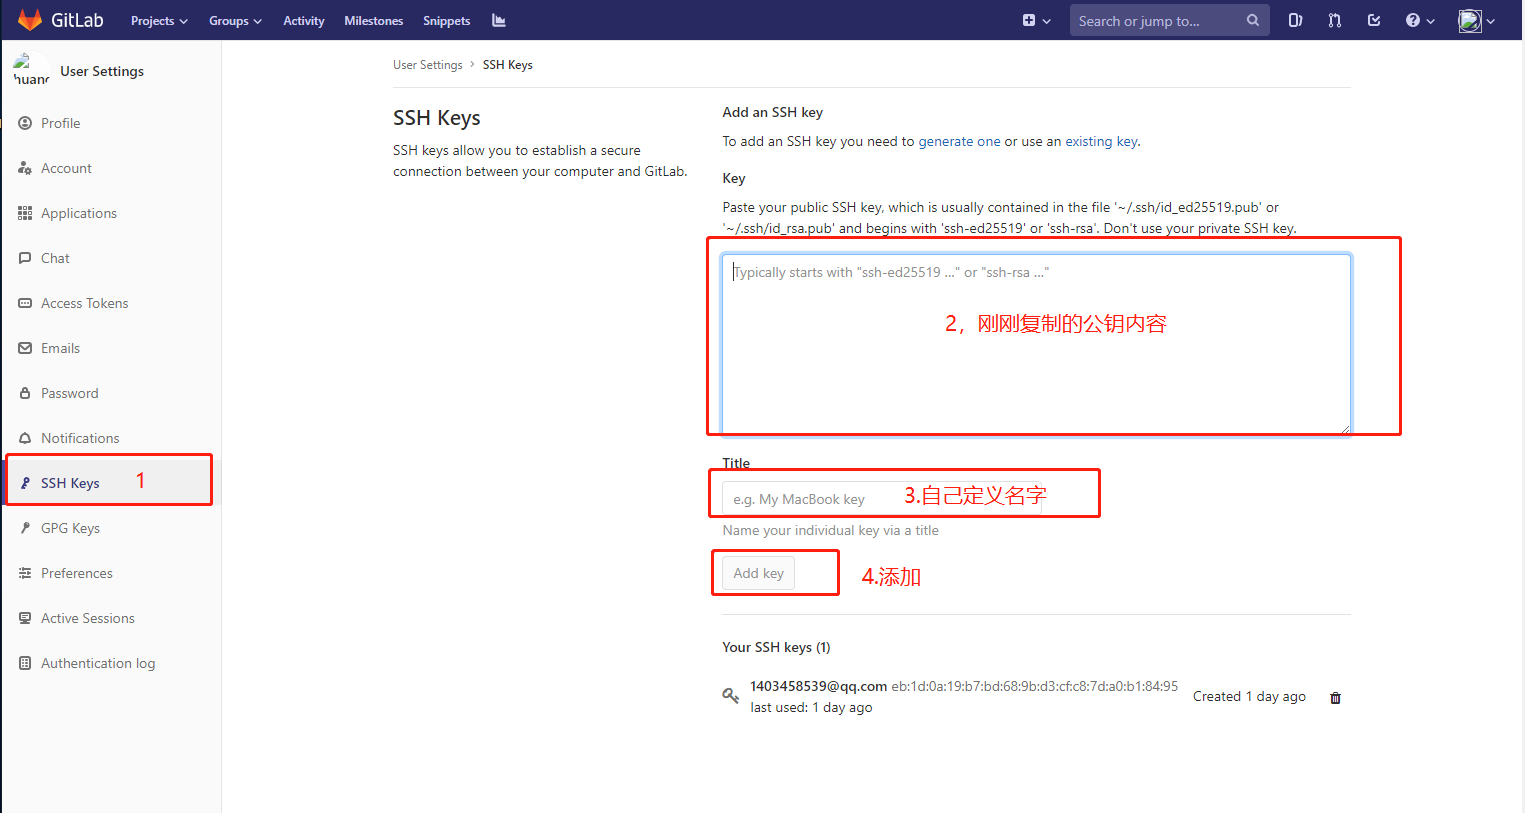Screen dimensions: 1525x813
Task: Open the user avatar dropdown menu
Action: [1476, 20]
